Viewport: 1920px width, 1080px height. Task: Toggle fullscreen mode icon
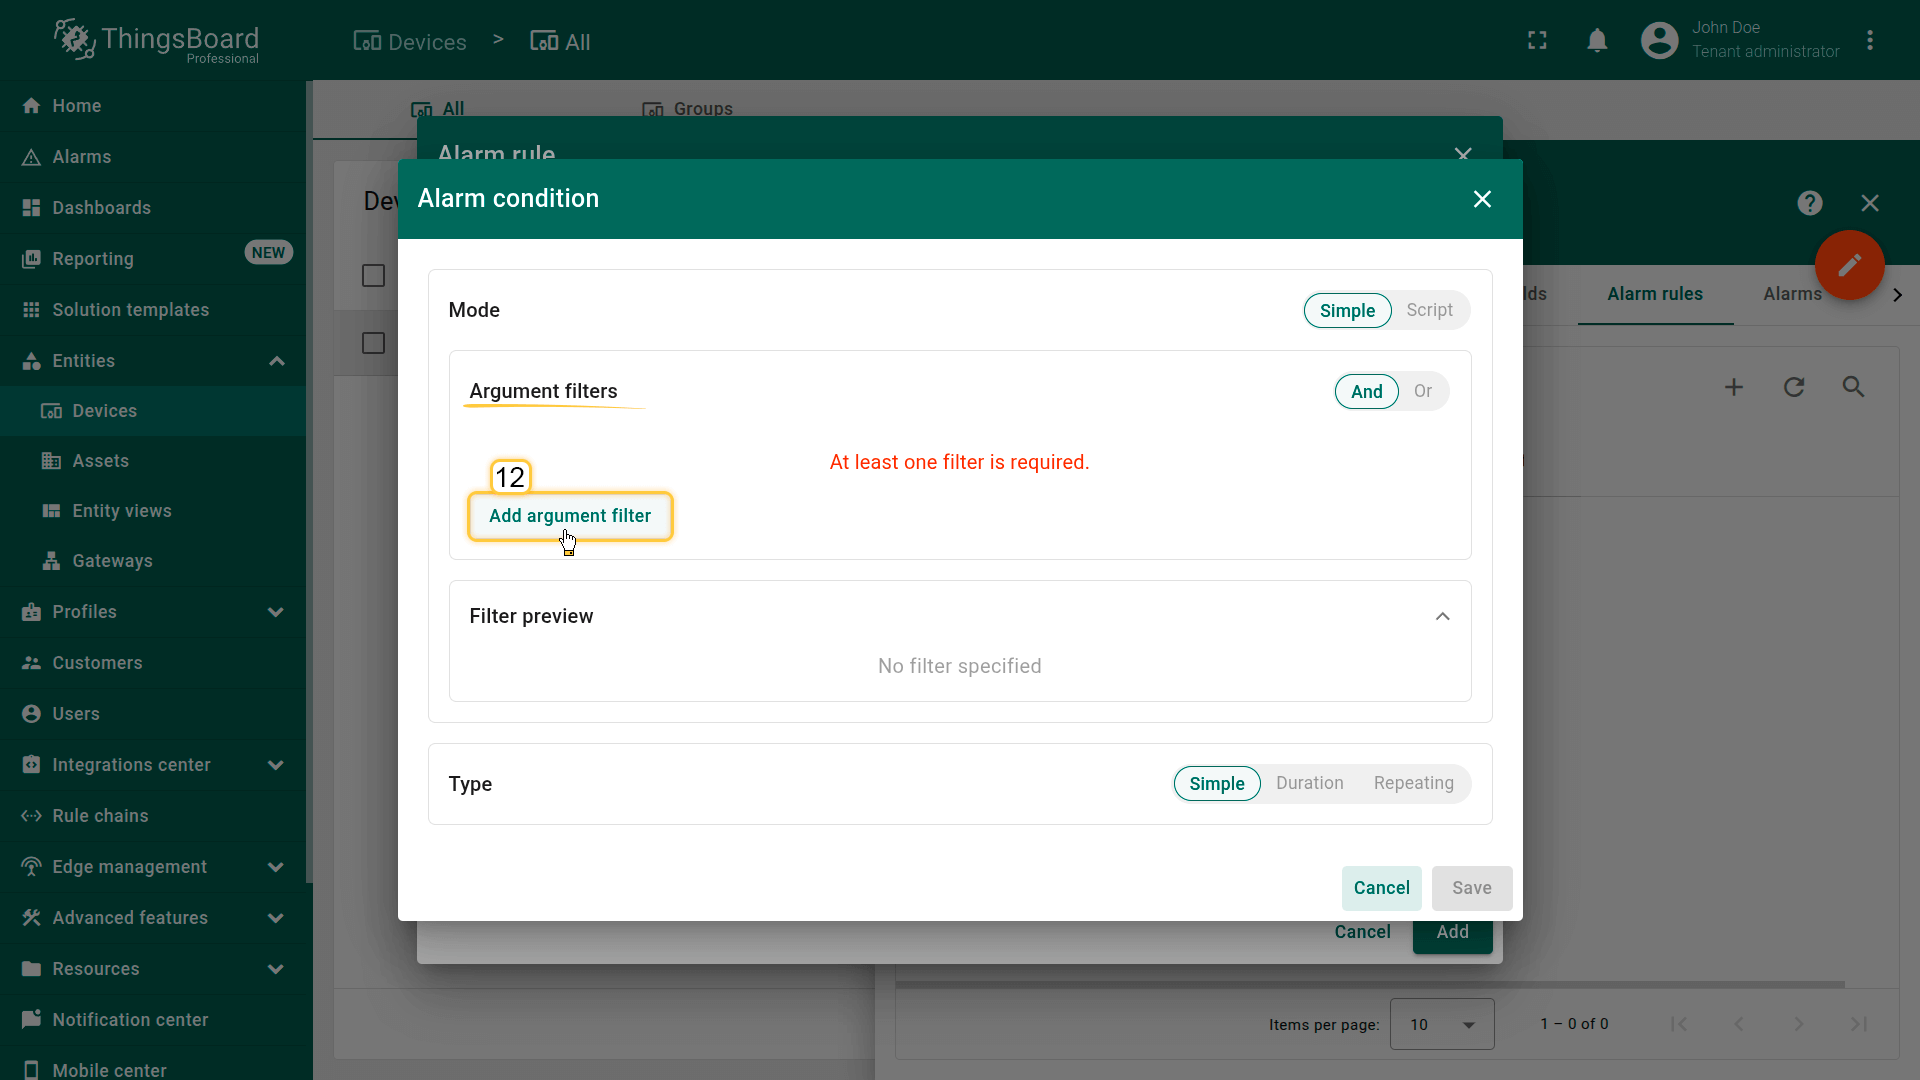(1537, 41)
